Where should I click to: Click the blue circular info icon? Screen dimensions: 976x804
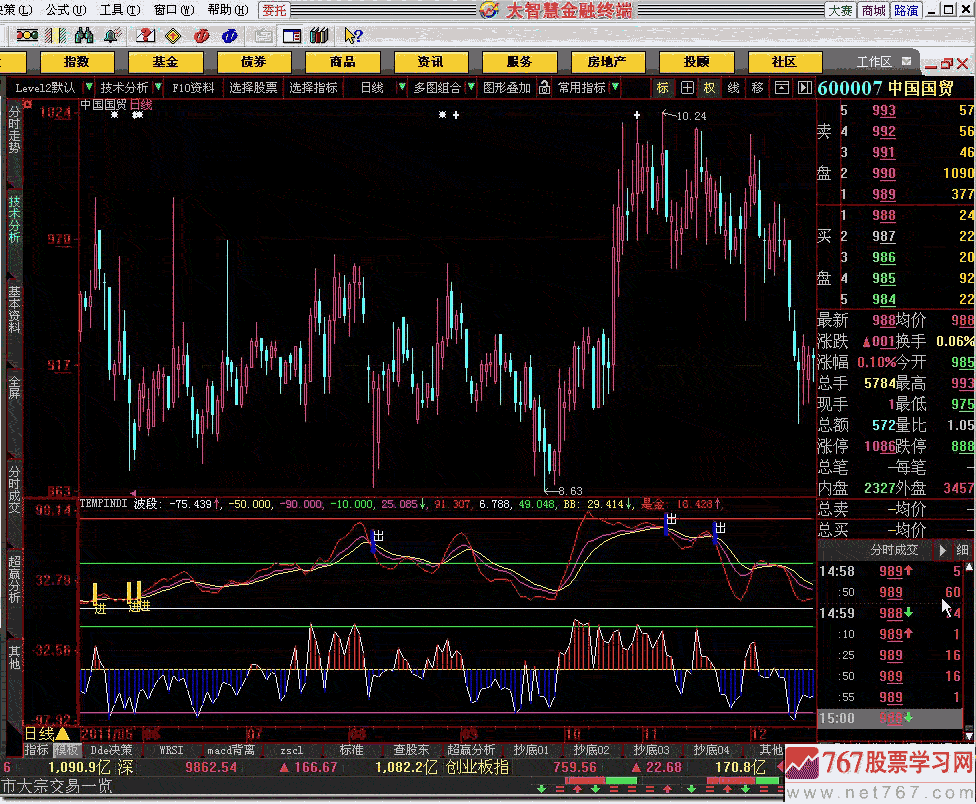pyautogui.click(x=230, y=35)
